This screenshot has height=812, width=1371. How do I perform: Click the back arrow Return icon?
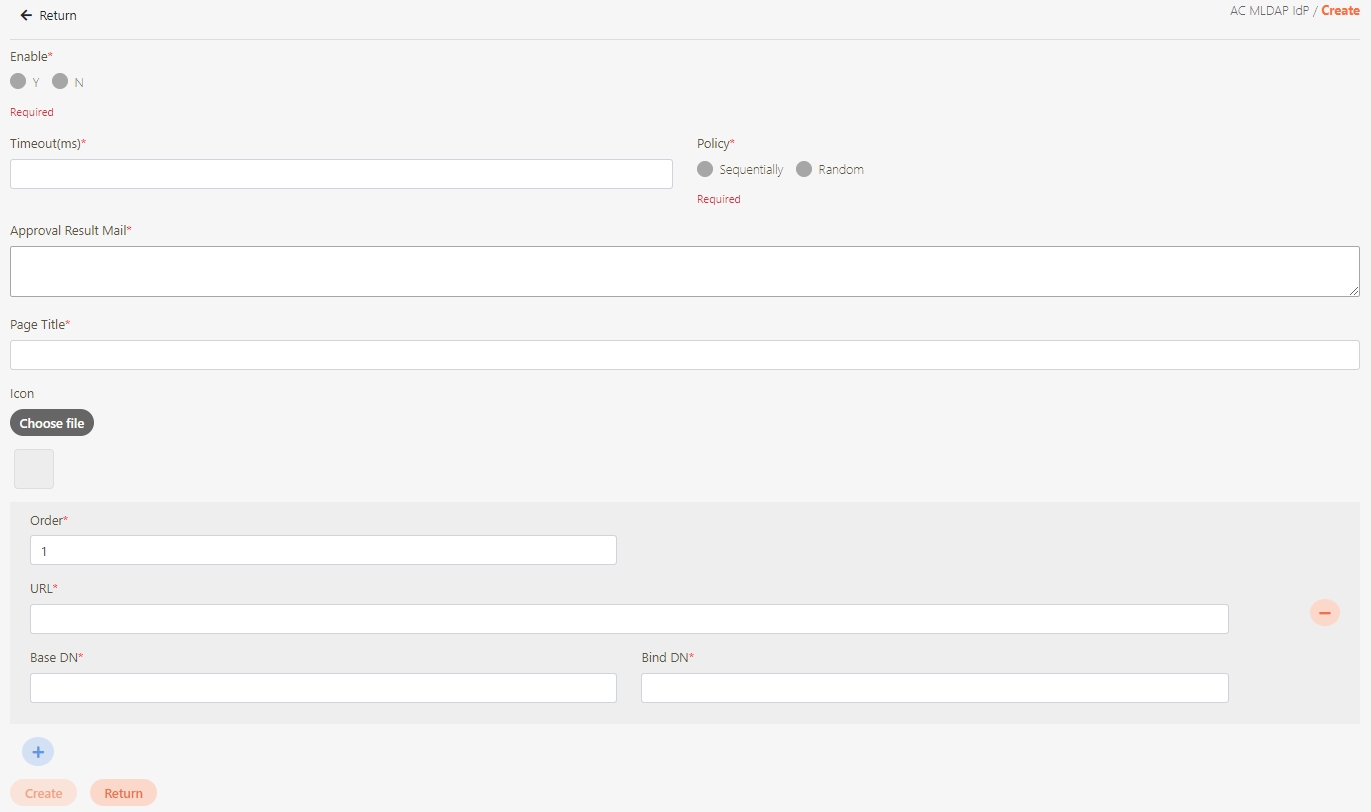(26, 16)
